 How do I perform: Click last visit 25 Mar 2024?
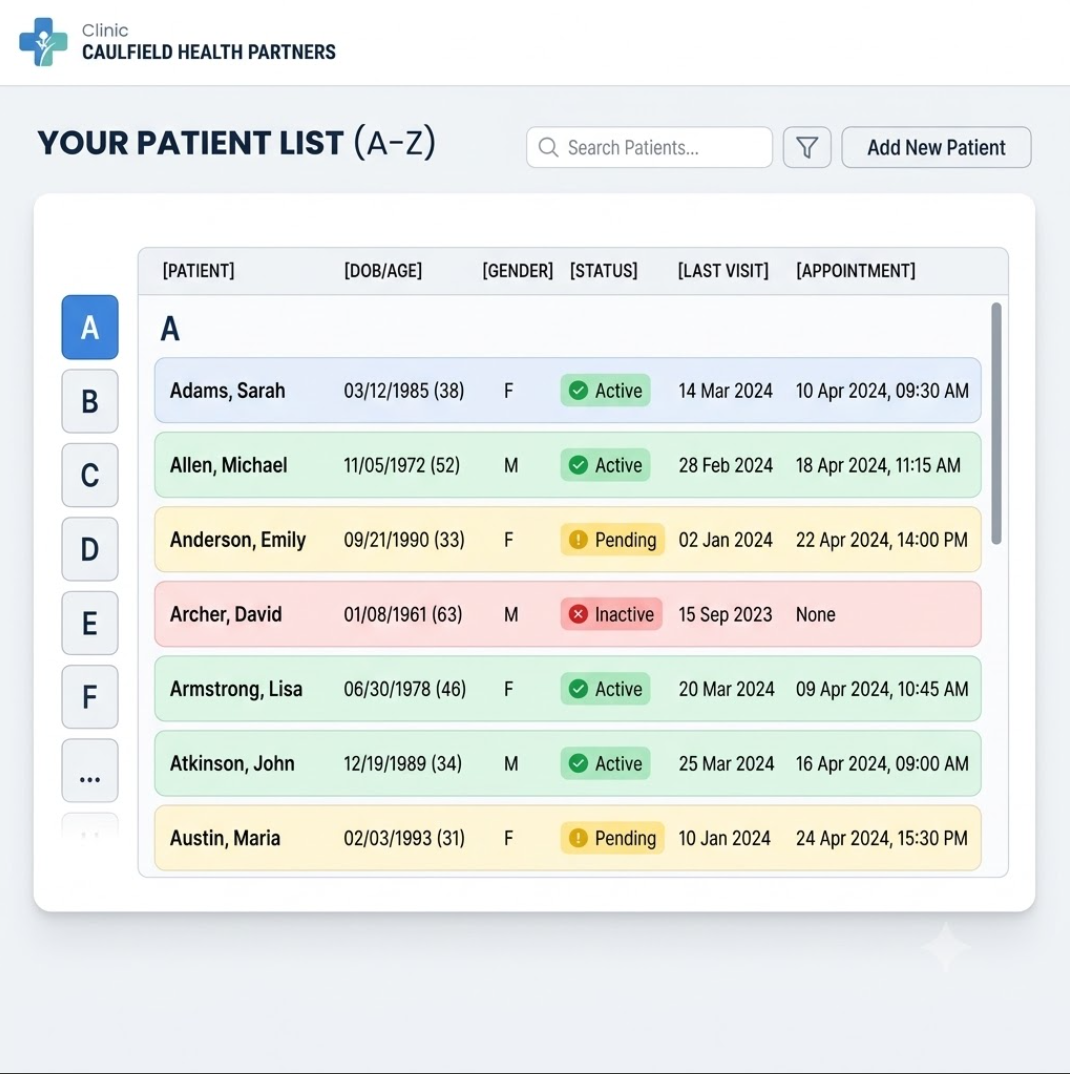click(726, 764)
